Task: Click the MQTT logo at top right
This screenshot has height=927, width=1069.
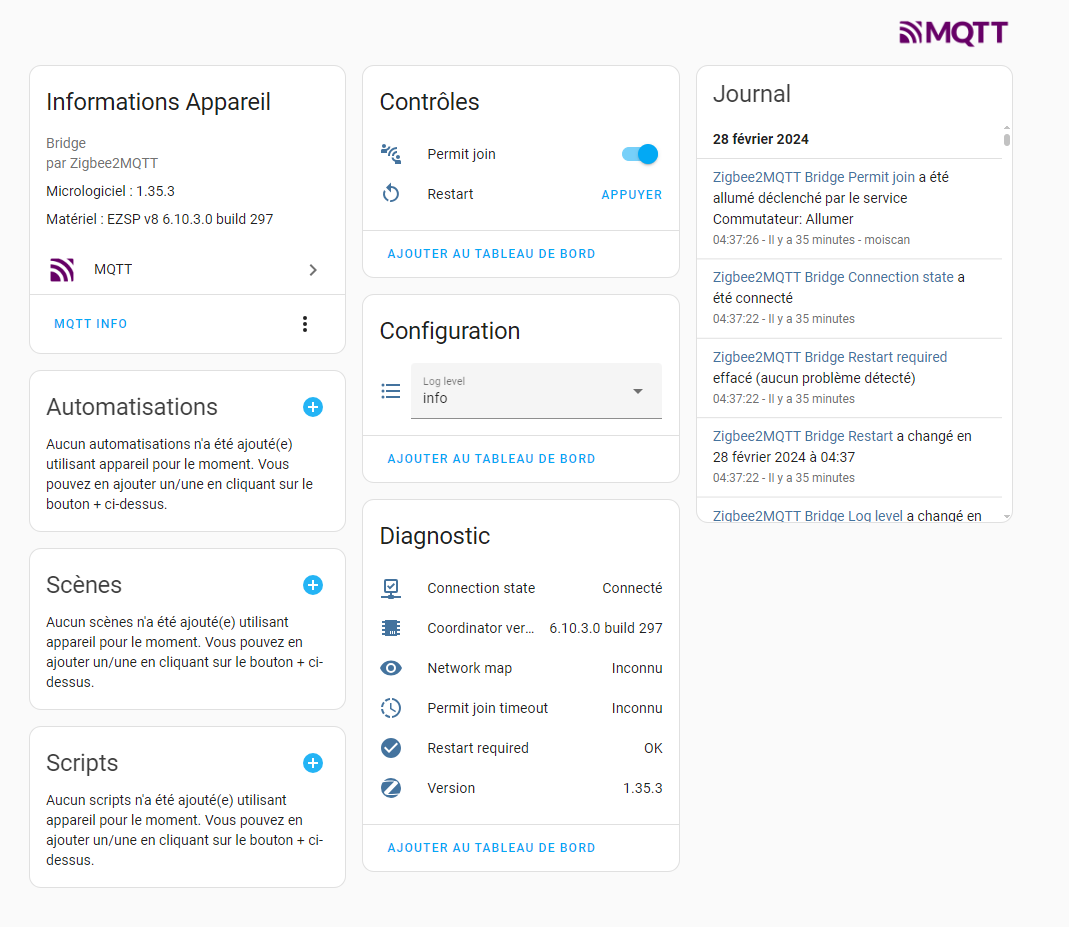Action: coord(953,33)
